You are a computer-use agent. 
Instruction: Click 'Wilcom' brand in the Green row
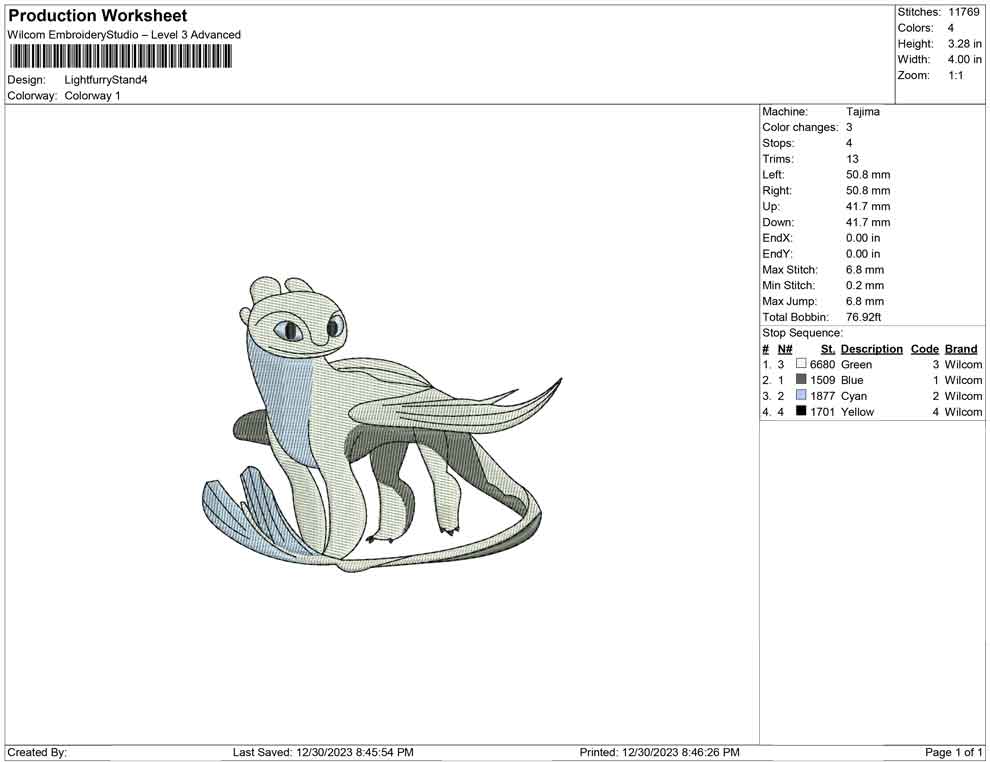pyautogui.click(x=963, y=364)
